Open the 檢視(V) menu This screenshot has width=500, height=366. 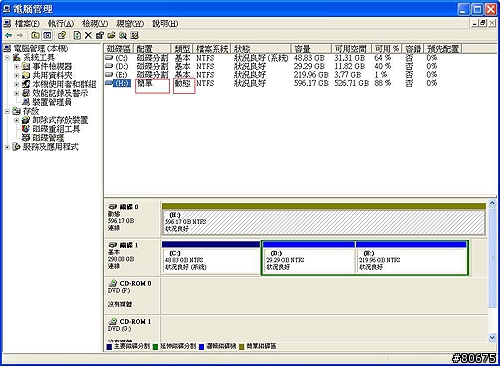pos(95,24)
